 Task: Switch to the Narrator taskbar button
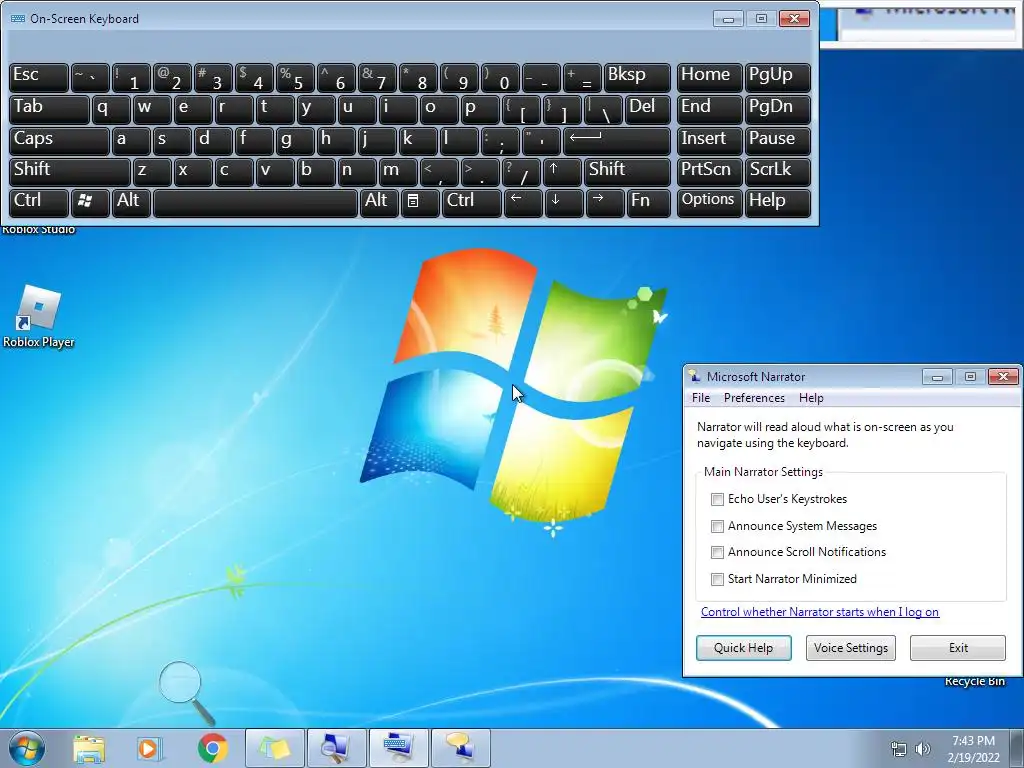coord(460,748)
